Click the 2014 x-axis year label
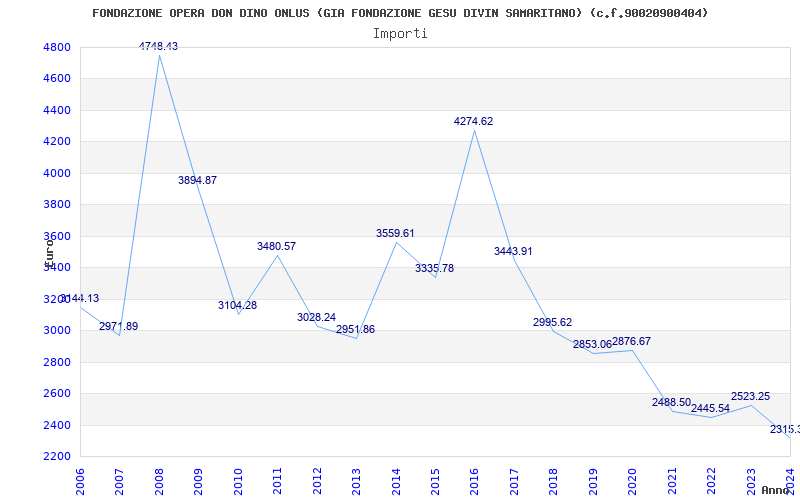The image size is (800, 500). click(x=396, y=482)
